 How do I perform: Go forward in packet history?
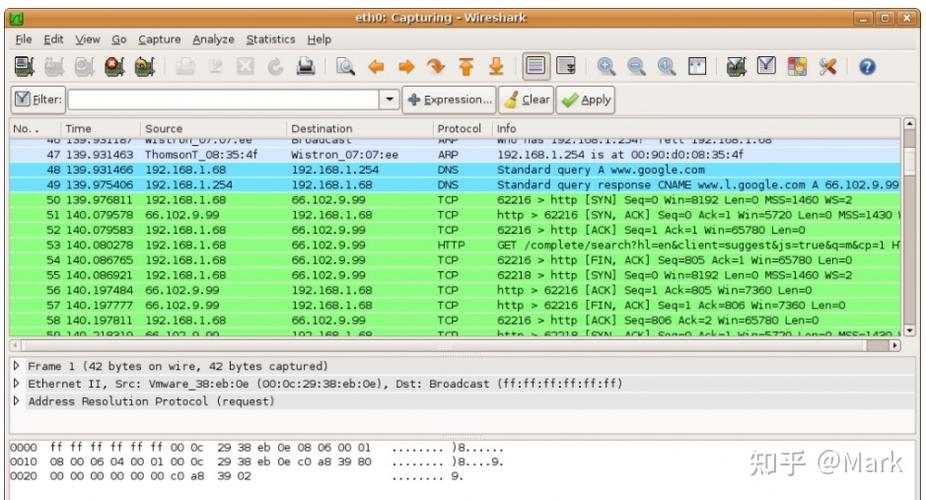click(x=406, y=66)
